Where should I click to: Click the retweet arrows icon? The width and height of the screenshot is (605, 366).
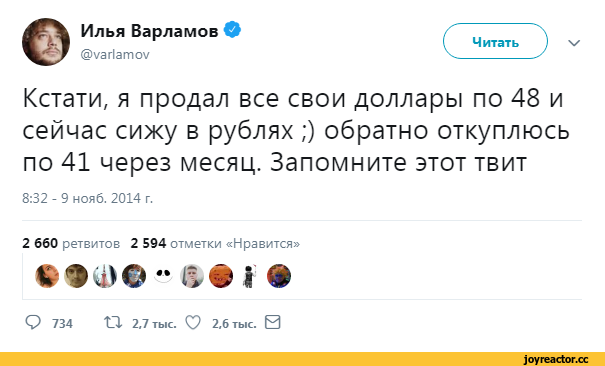coord(113,322)
